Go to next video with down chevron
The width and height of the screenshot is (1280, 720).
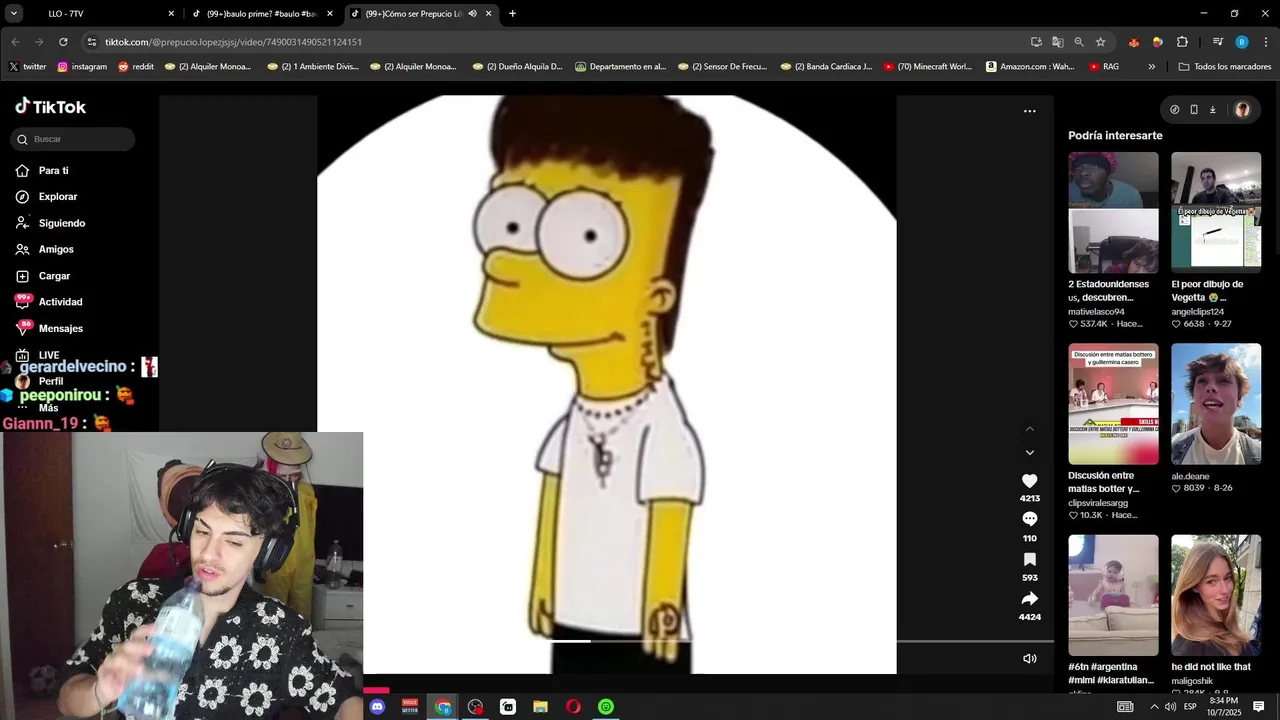click(x=1029, y=453)
